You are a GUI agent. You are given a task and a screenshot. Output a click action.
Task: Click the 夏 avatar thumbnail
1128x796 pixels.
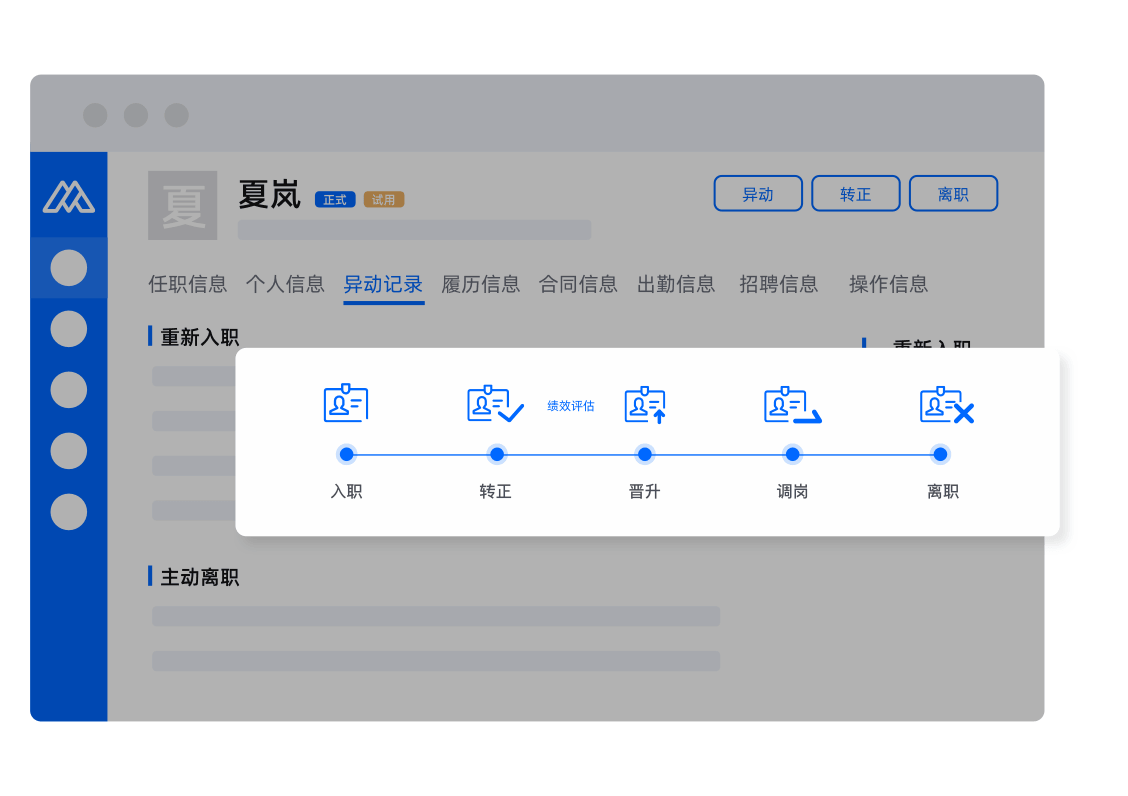[x=183, y=206]
